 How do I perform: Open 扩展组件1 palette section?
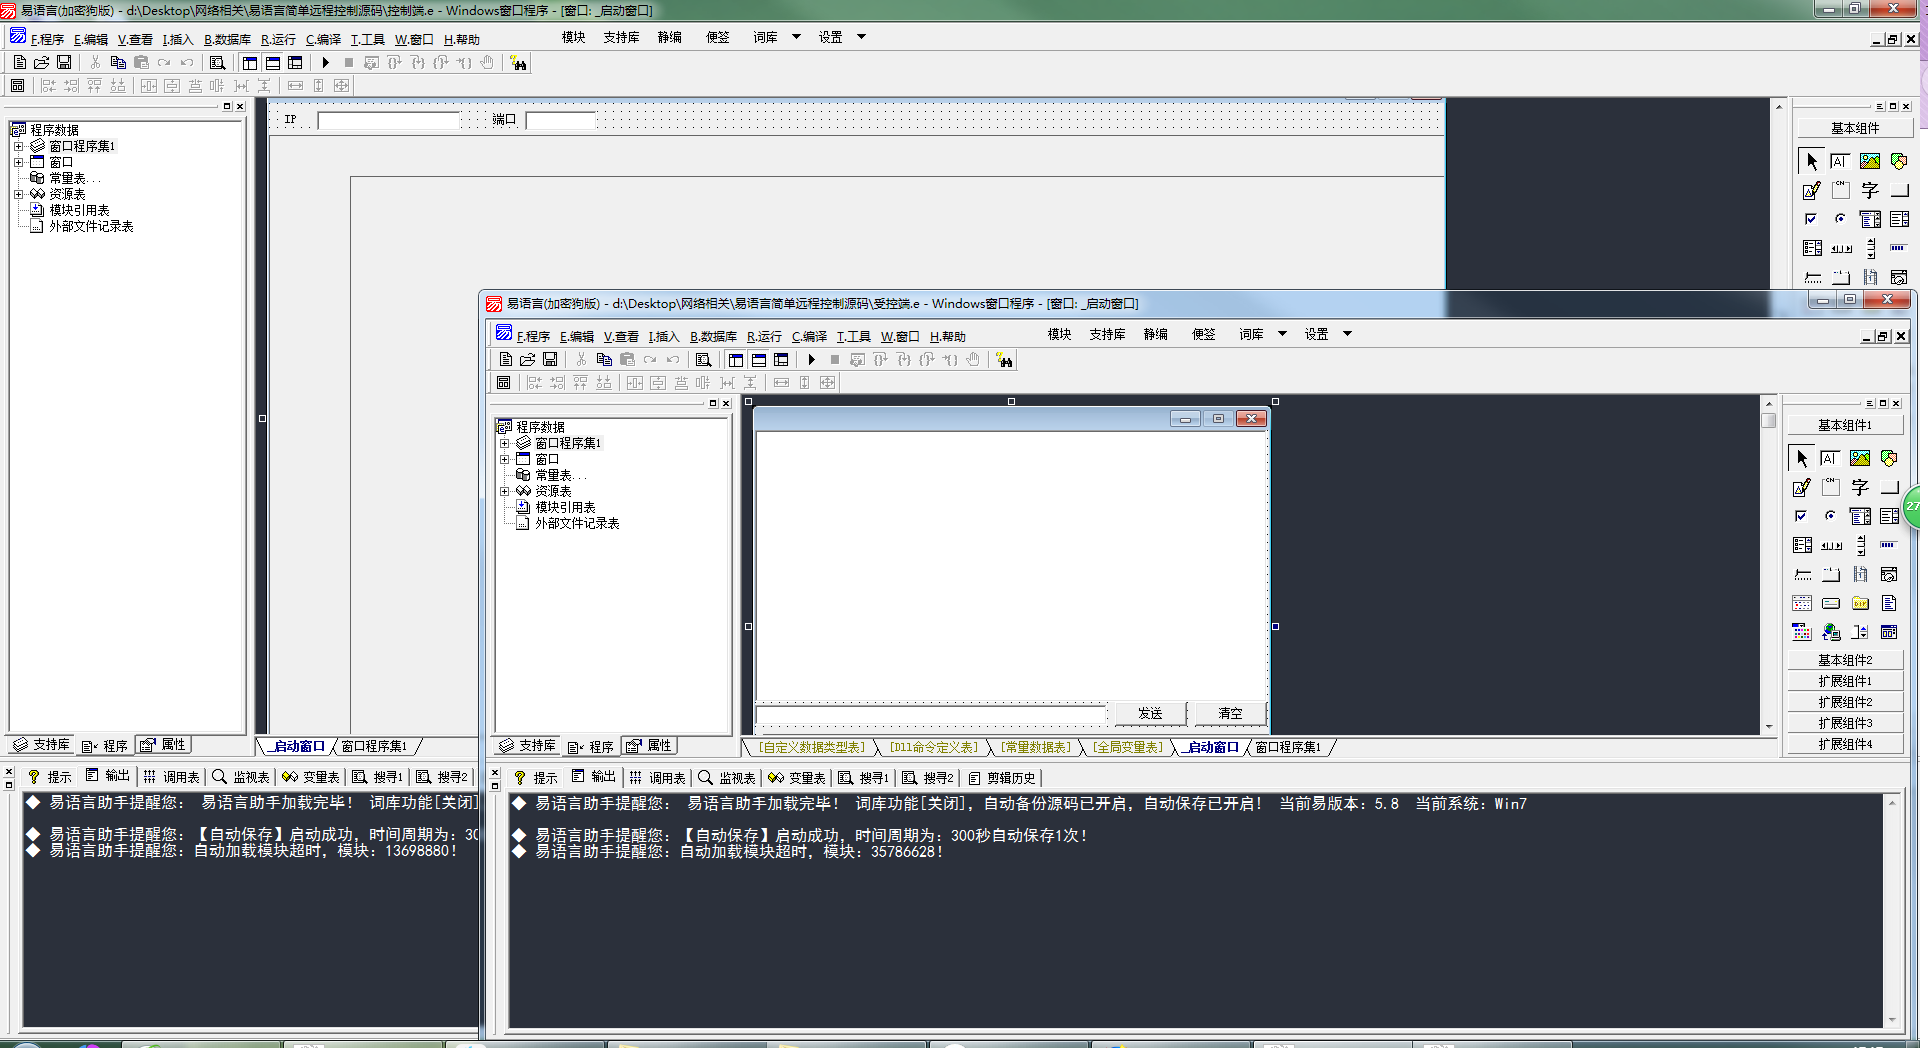click(1845, 681)
